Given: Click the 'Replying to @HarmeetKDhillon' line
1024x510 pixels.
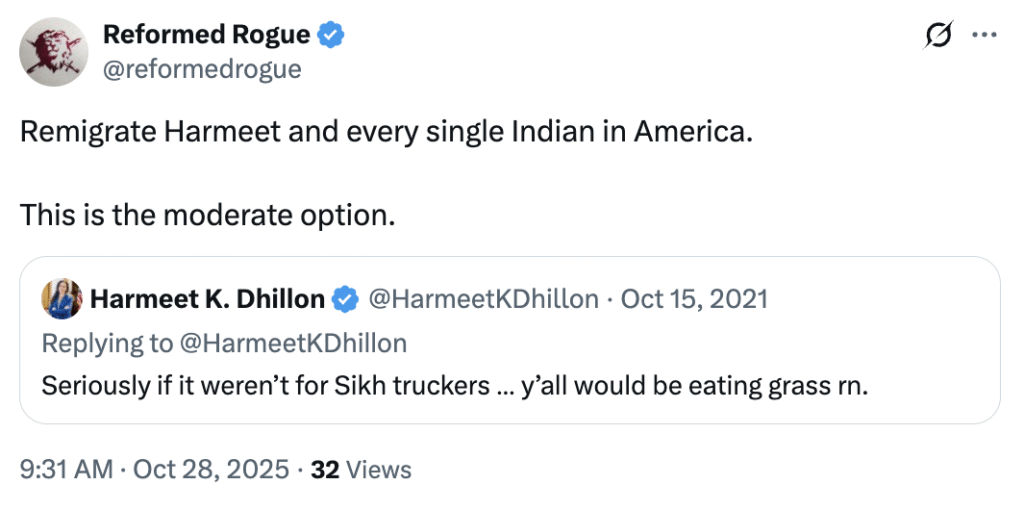Looking at the screenshot, I should tap(224, 343).
